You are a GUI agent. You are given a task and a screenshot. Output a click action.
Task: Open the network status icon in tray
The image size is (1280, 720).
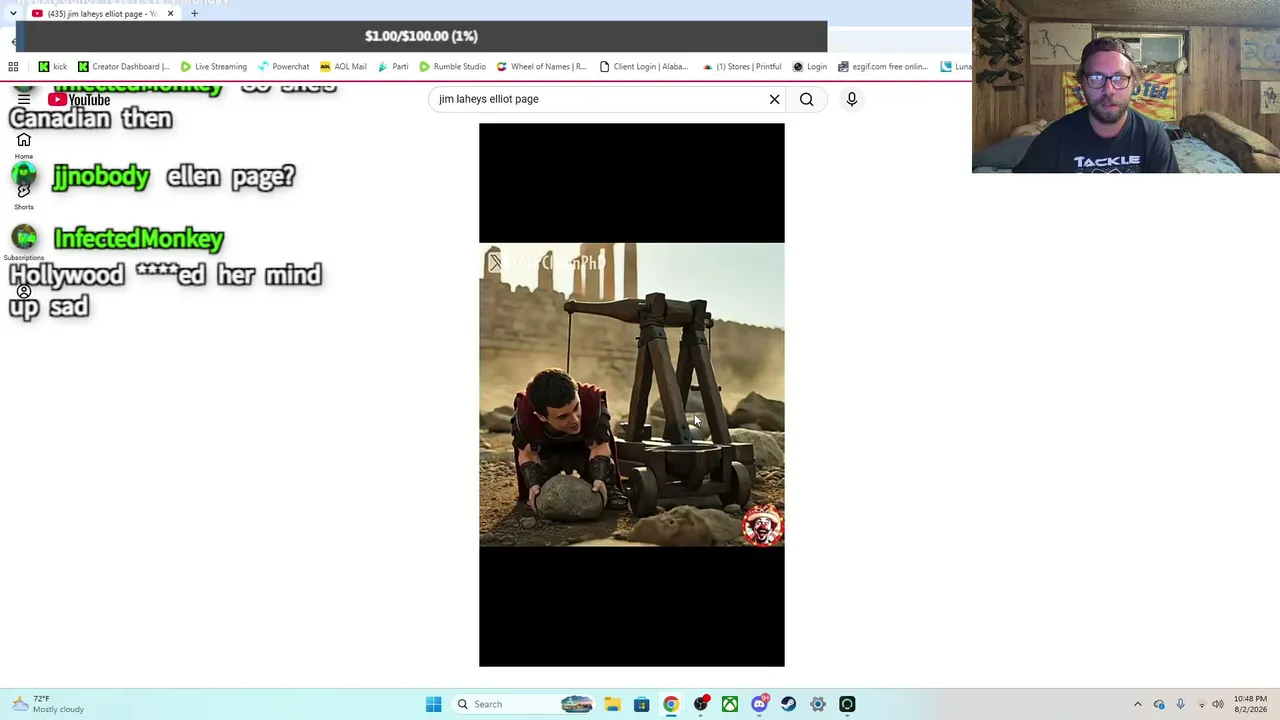tap(1201, 704)
